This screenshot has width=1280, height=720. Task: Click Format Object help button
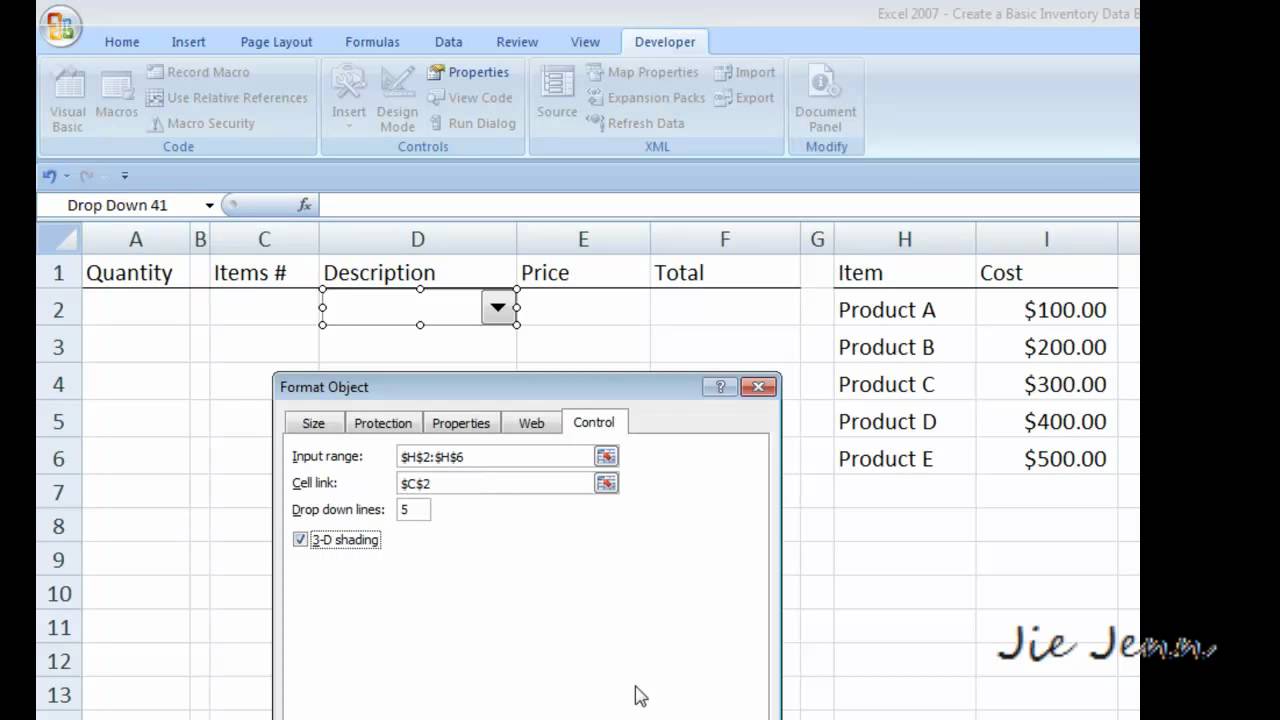point(720,387)
